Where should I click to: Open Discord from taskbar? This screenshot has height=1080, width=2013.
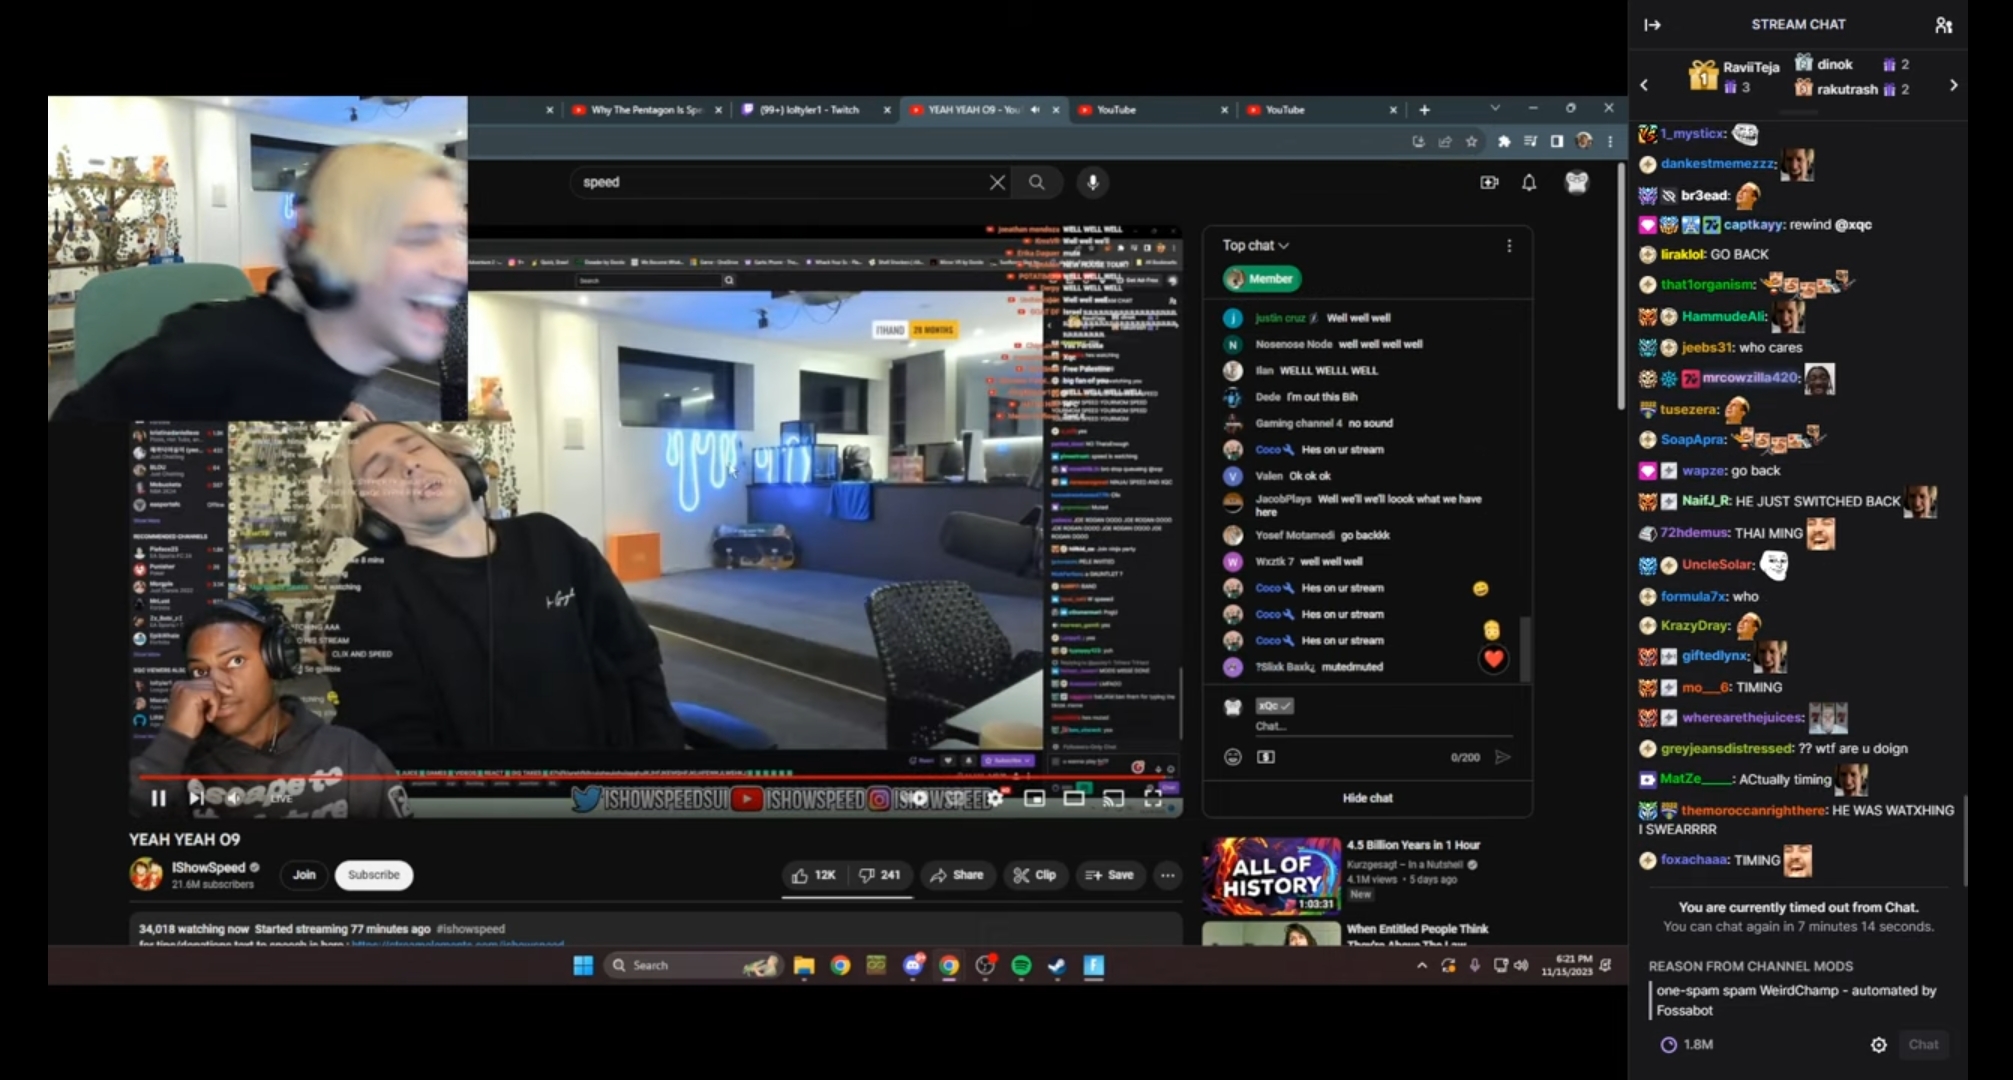click(x=913, y=965)
